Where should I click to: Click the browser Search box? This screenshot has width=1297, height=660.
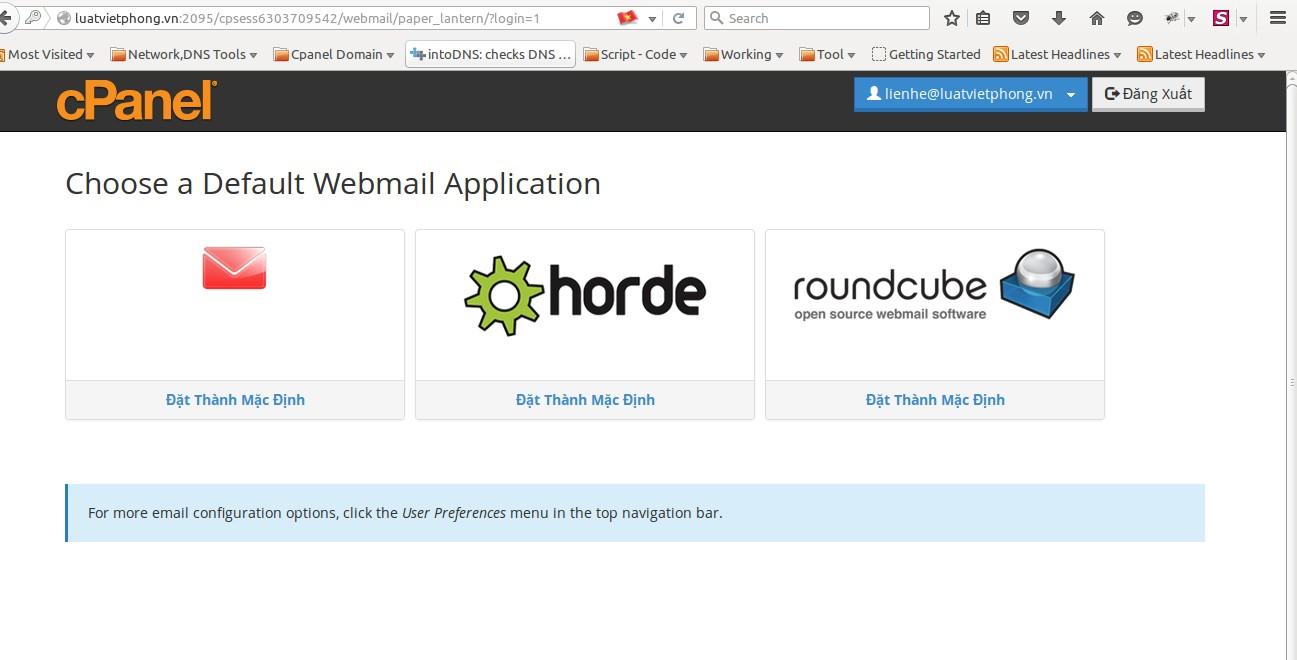[817, 18]
